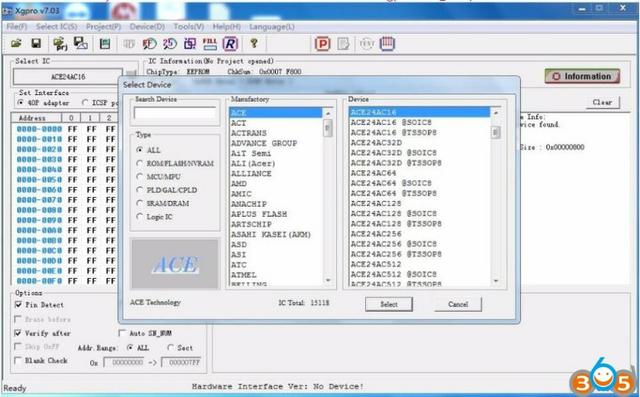
Task: Click the grayed document icon next to P
Action: [x=343, y=44]
